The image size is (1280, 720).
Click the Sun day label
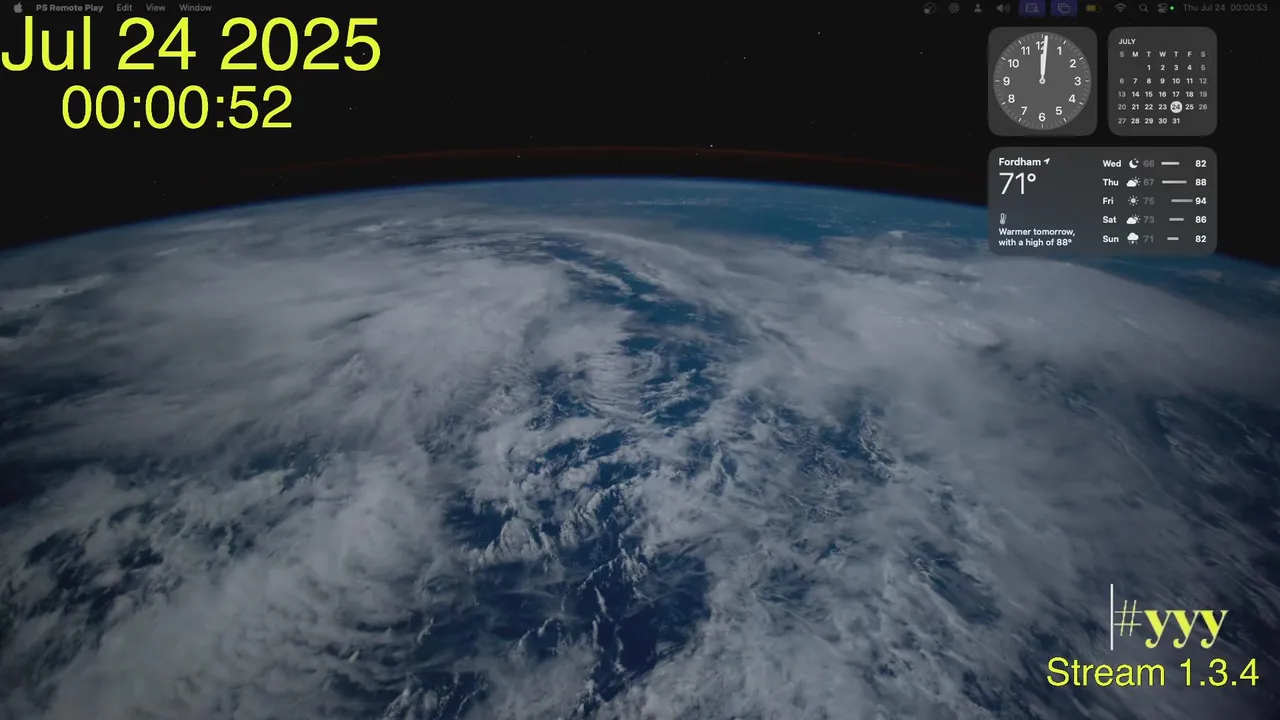click(x=1111, y=239)
